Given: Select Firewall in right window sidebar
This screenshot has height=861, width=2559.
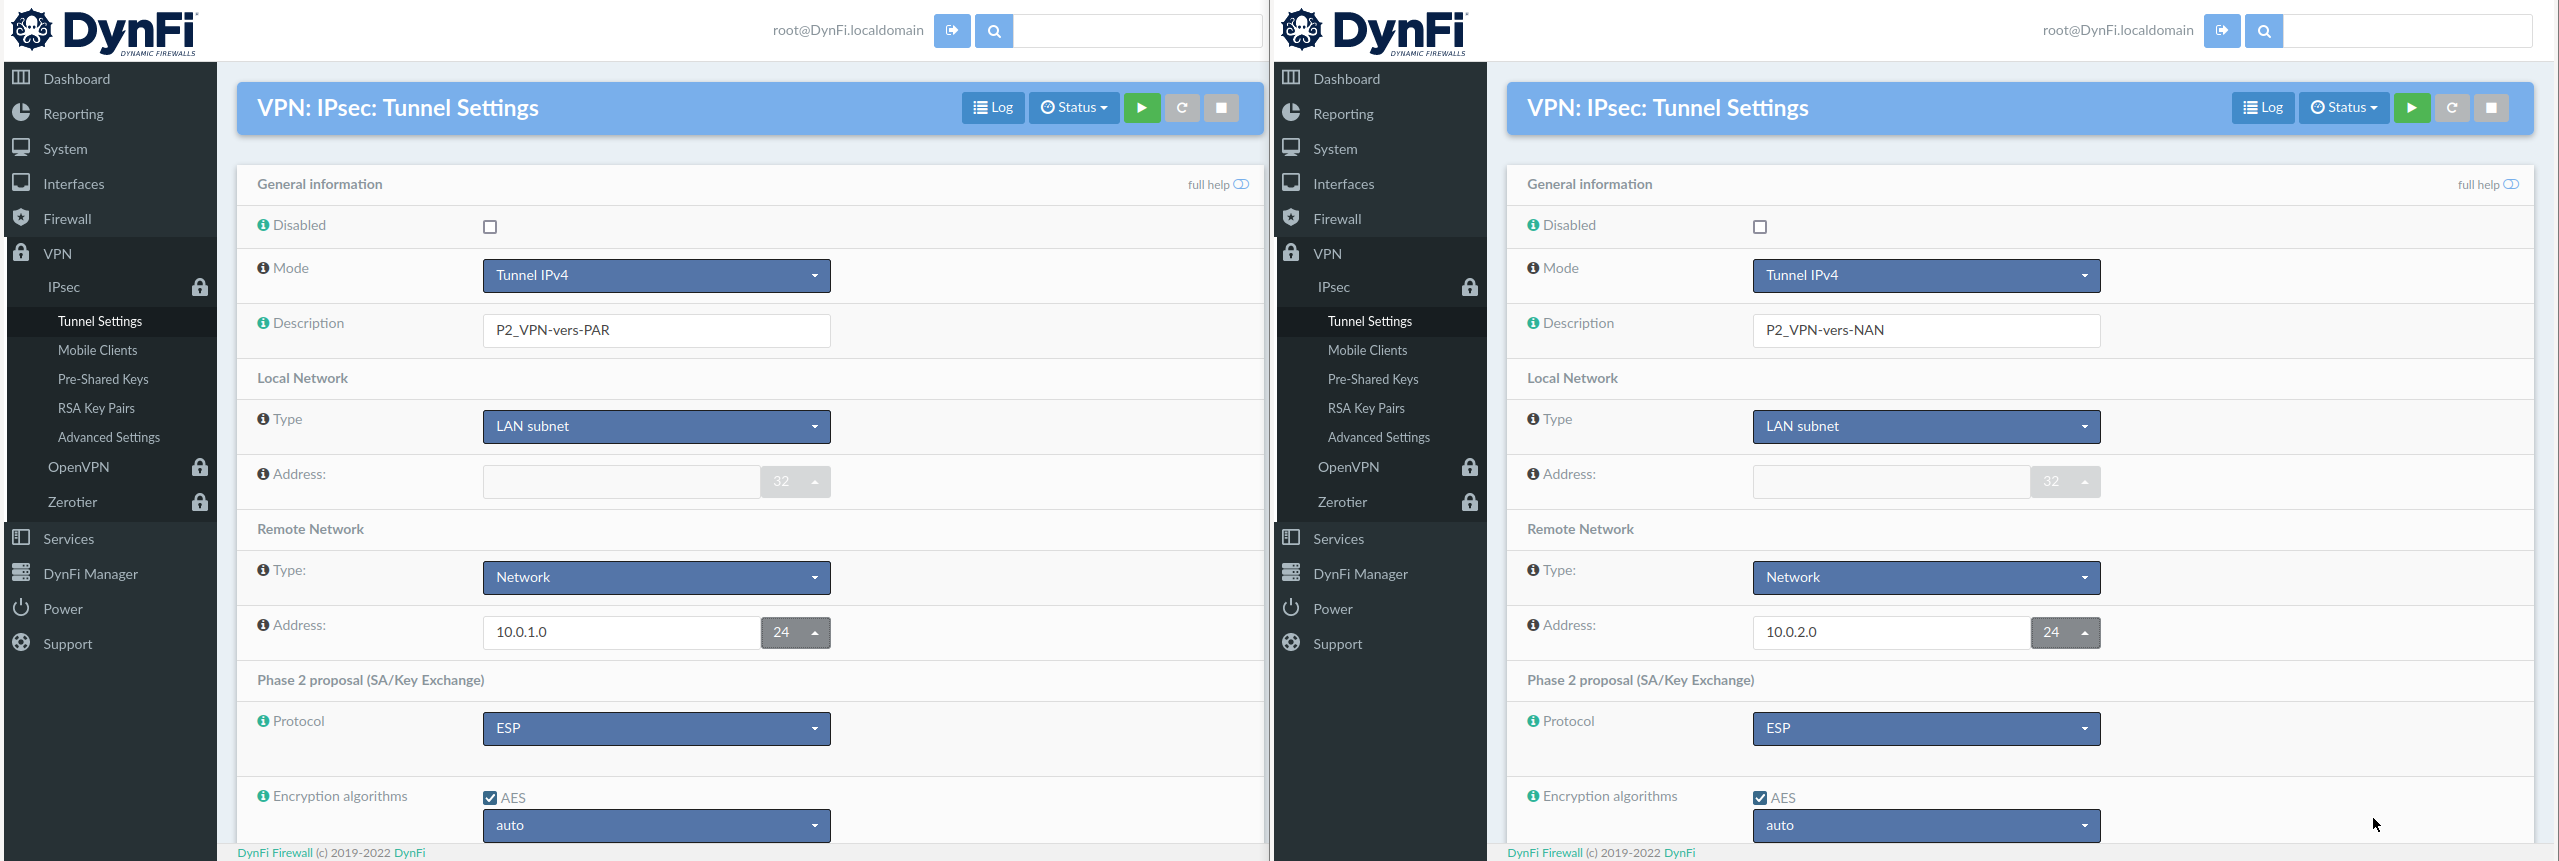Looking at the screenshot, I should (1337, 219).
